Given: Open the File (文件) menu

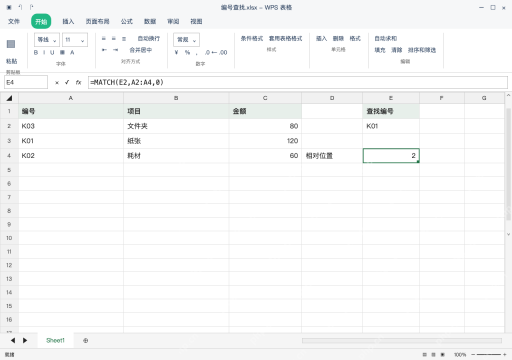Looking at the screenshot, I should click(x=14, y=21).
